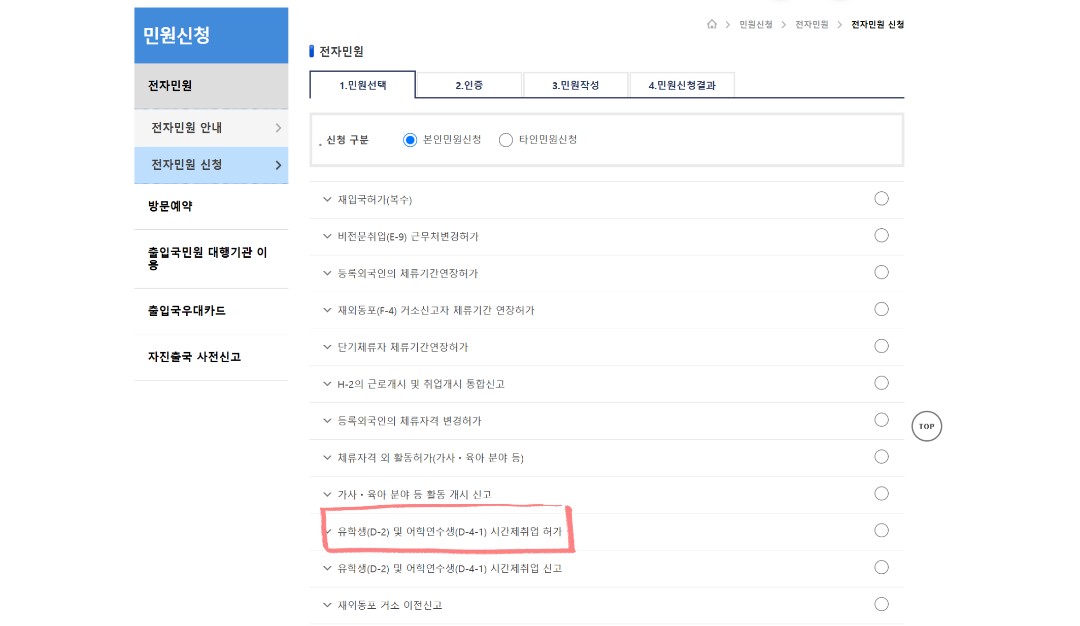Click text 유학생(D-2) 및 어학연수생(D-4-1) 시간제취업 허가
This screenshot has height=626, width=1080.
pos(449,532)
